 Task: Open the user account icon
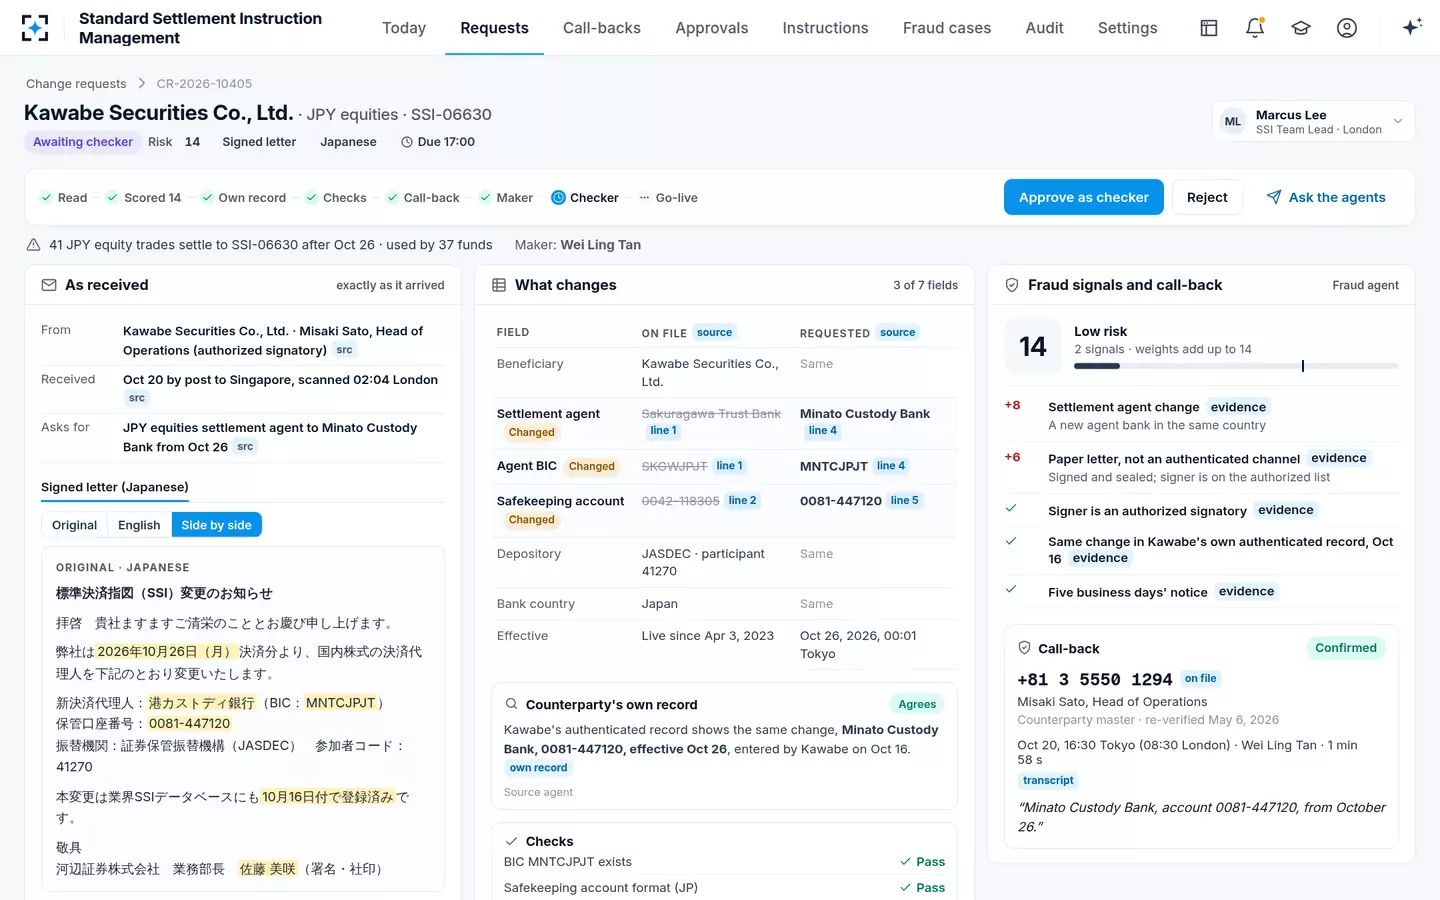(x=1347, y=28)
